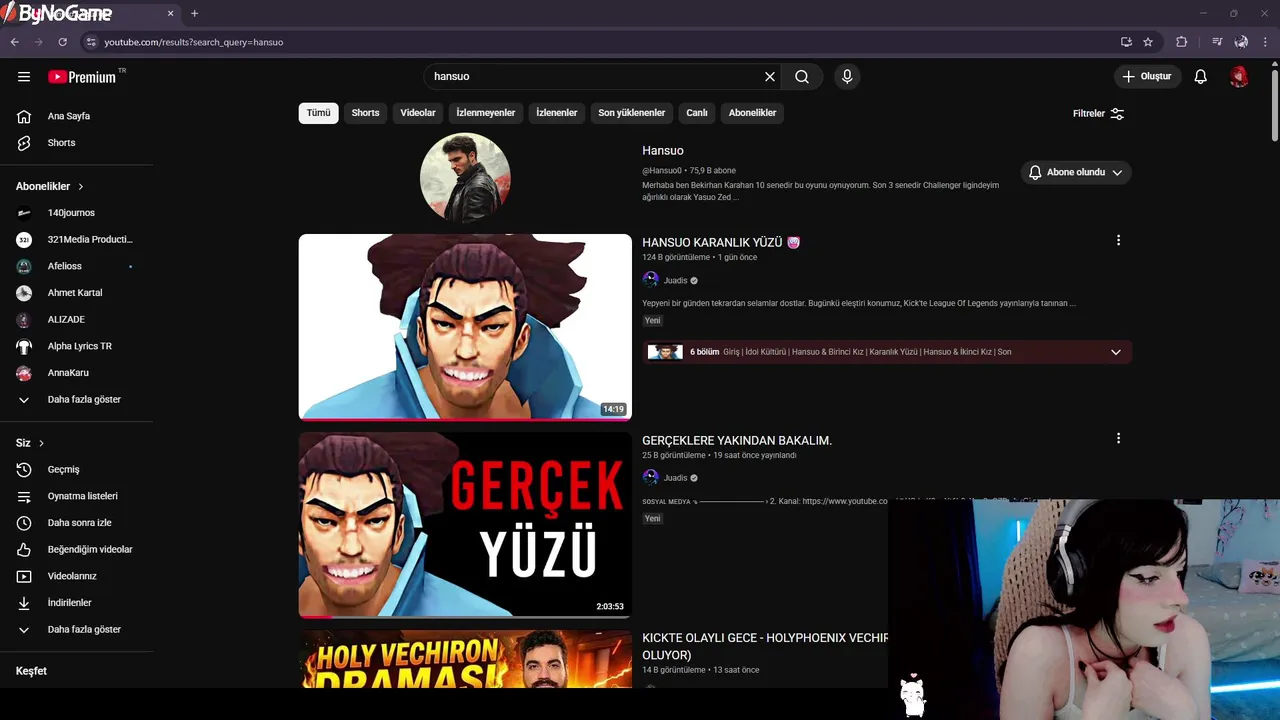The image size is (1280, 720).
Task: Click the Hansuo channel name
Action: pyautogui.click(x=663, y=151)
